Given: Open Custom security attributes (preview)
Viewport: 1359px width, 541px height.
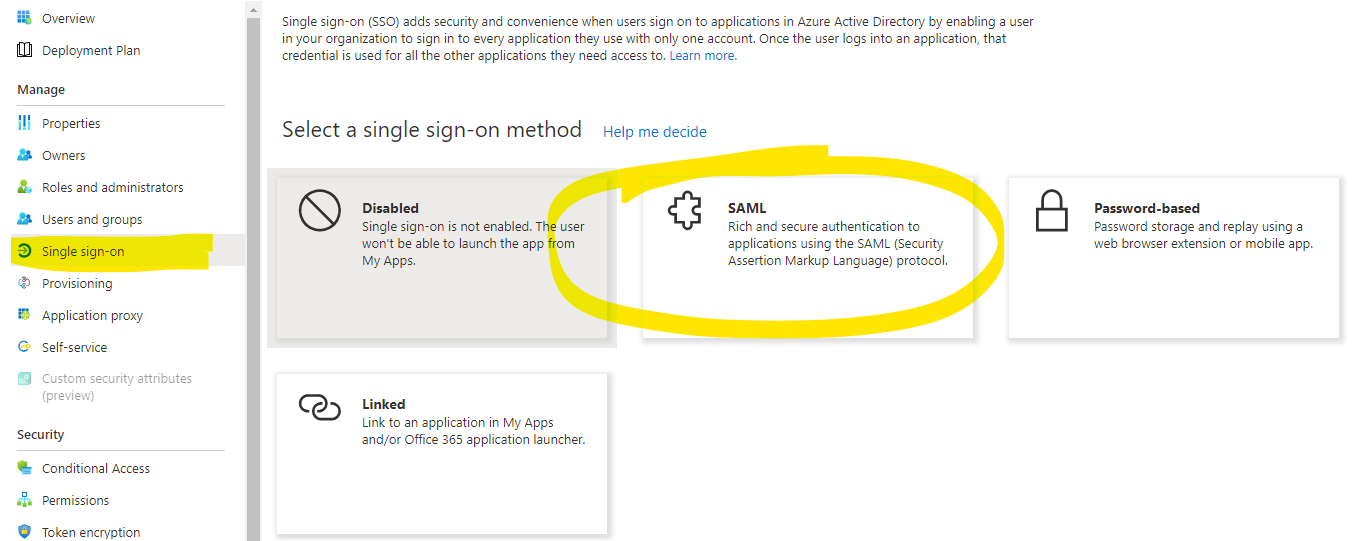Looking at the screenshot, I should [x=116, y=387].
